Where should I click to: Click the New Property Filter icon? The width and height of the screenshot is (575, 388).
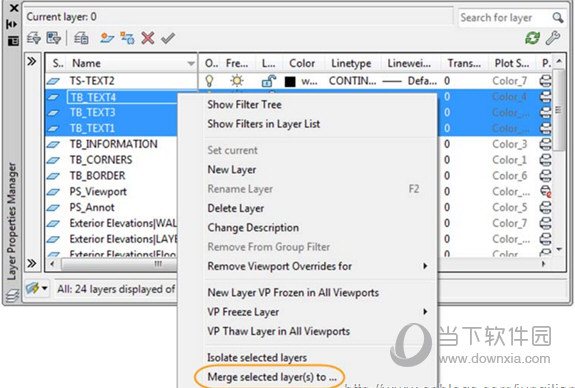(x=33, y=38)
